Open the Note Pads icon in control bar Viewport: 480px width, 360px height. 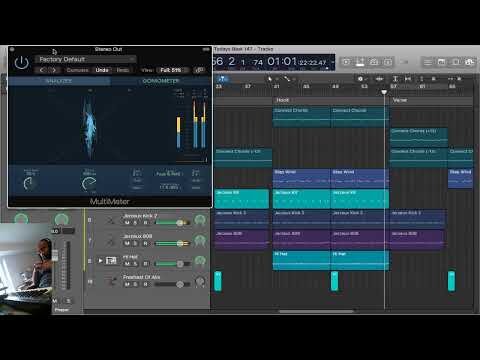coord(442,62)
